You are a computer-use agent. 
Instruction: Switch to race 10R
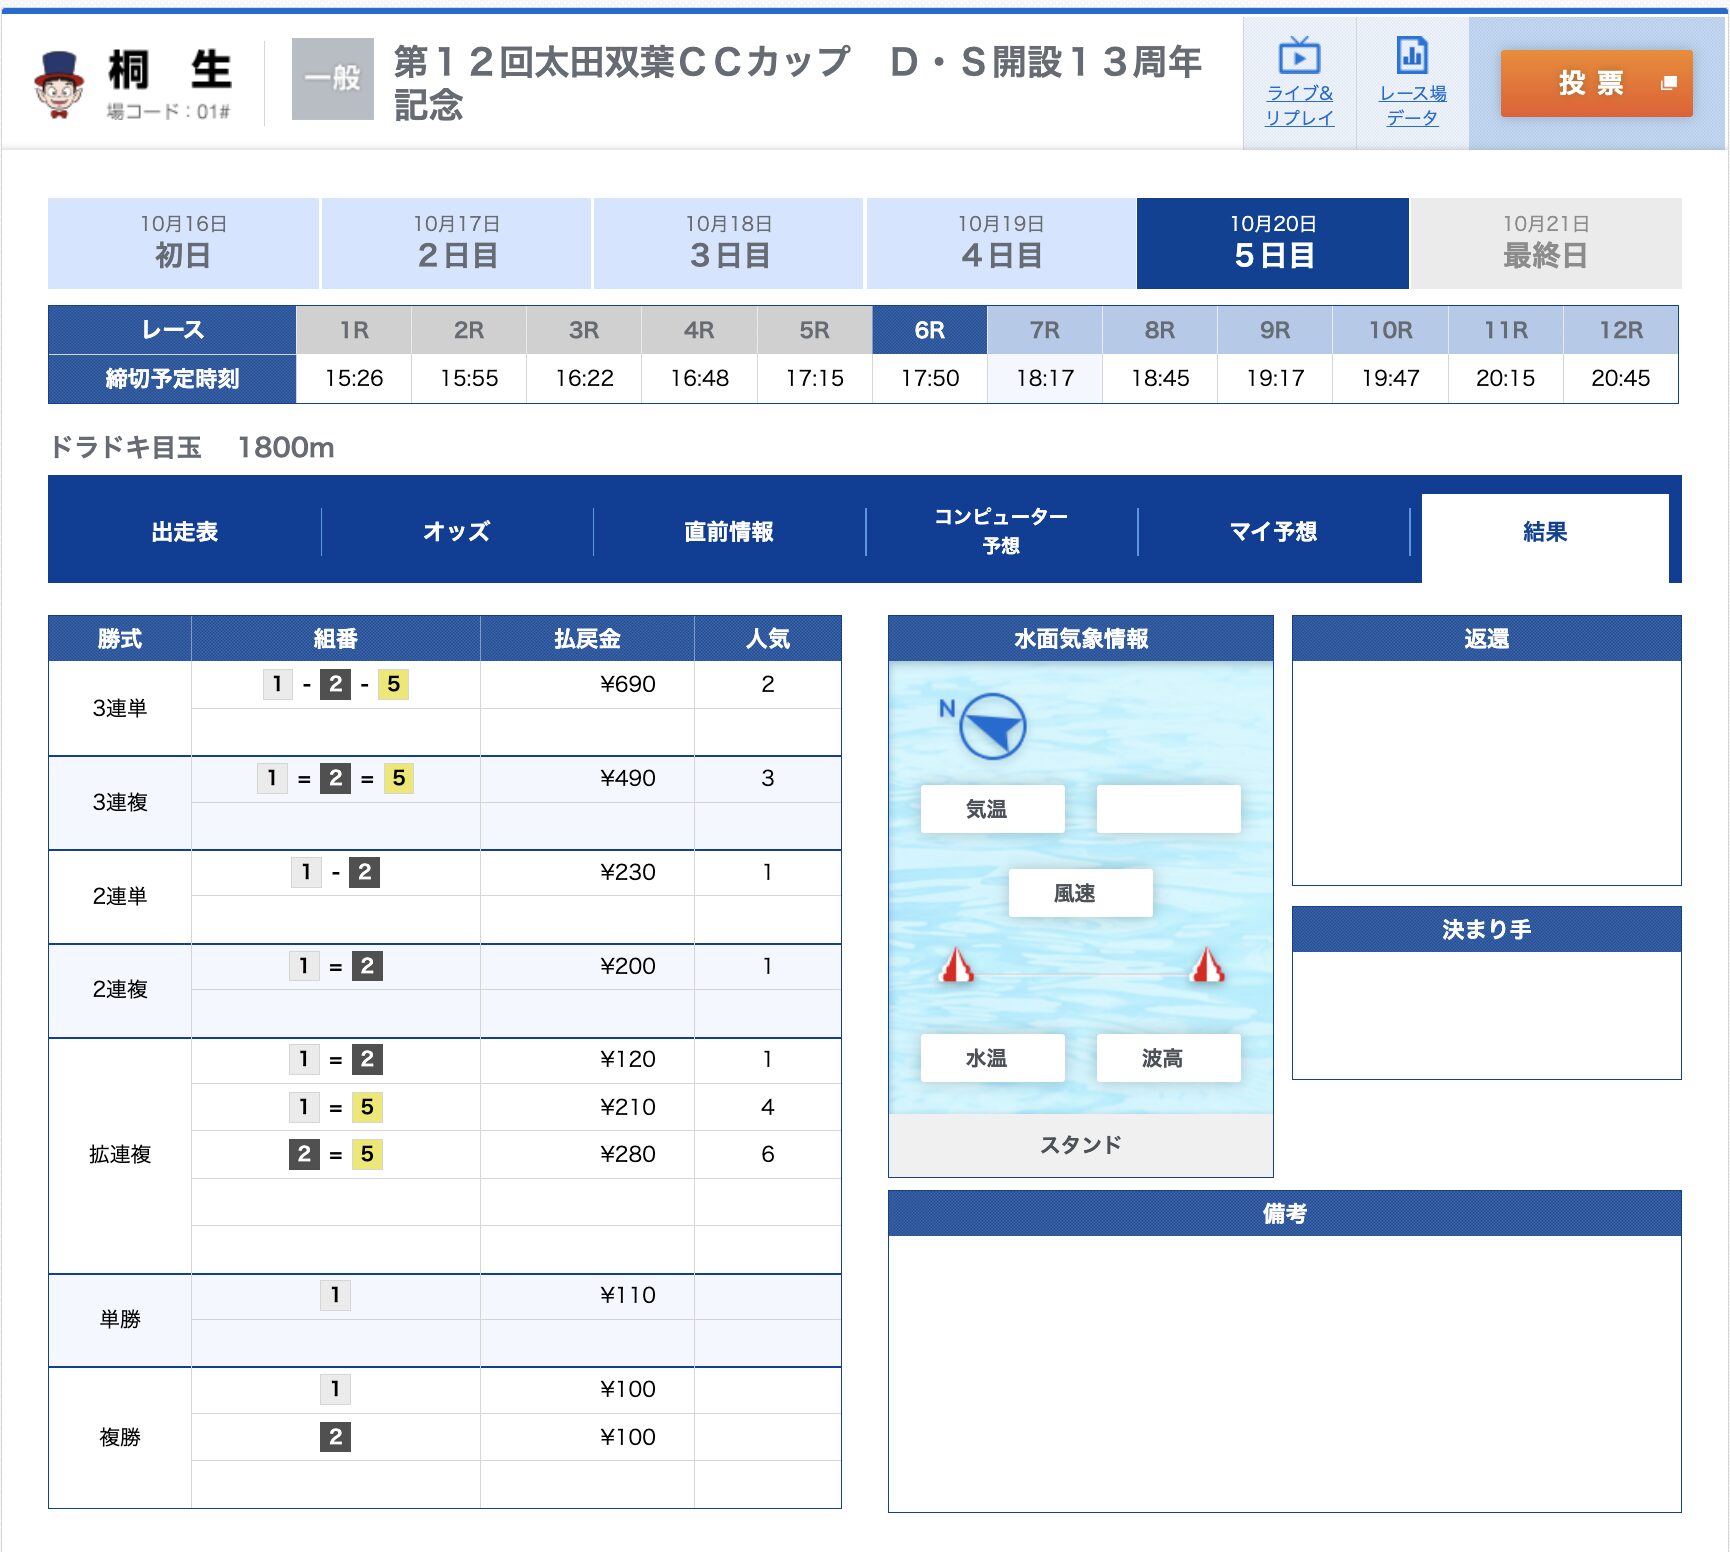(x=1390, y=330)
